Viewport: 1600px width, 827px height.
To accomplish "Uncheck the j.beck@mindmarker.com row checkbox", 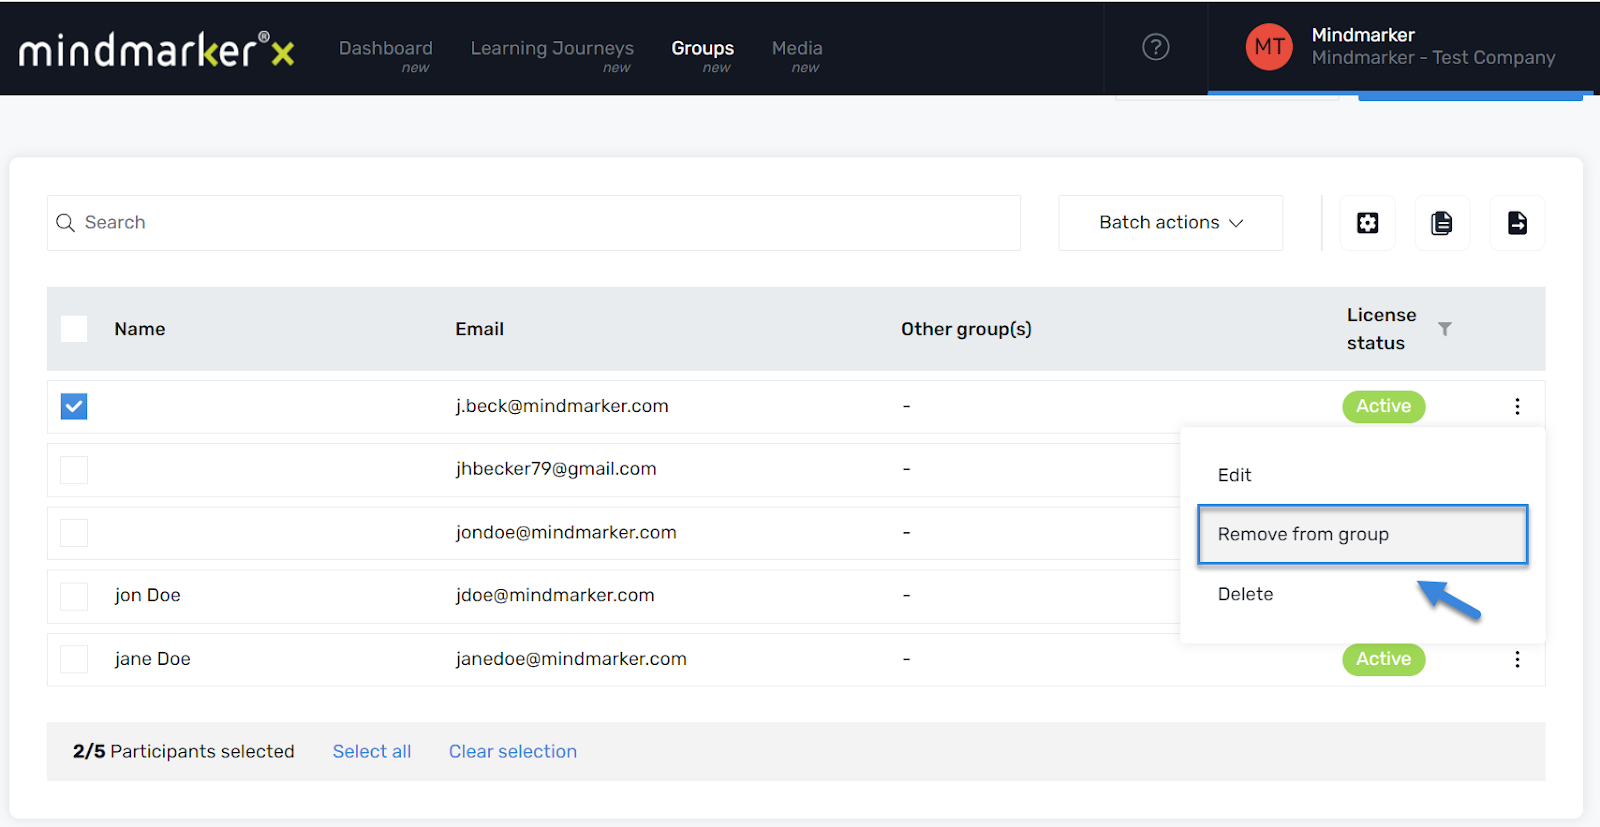I will (74, 406).
